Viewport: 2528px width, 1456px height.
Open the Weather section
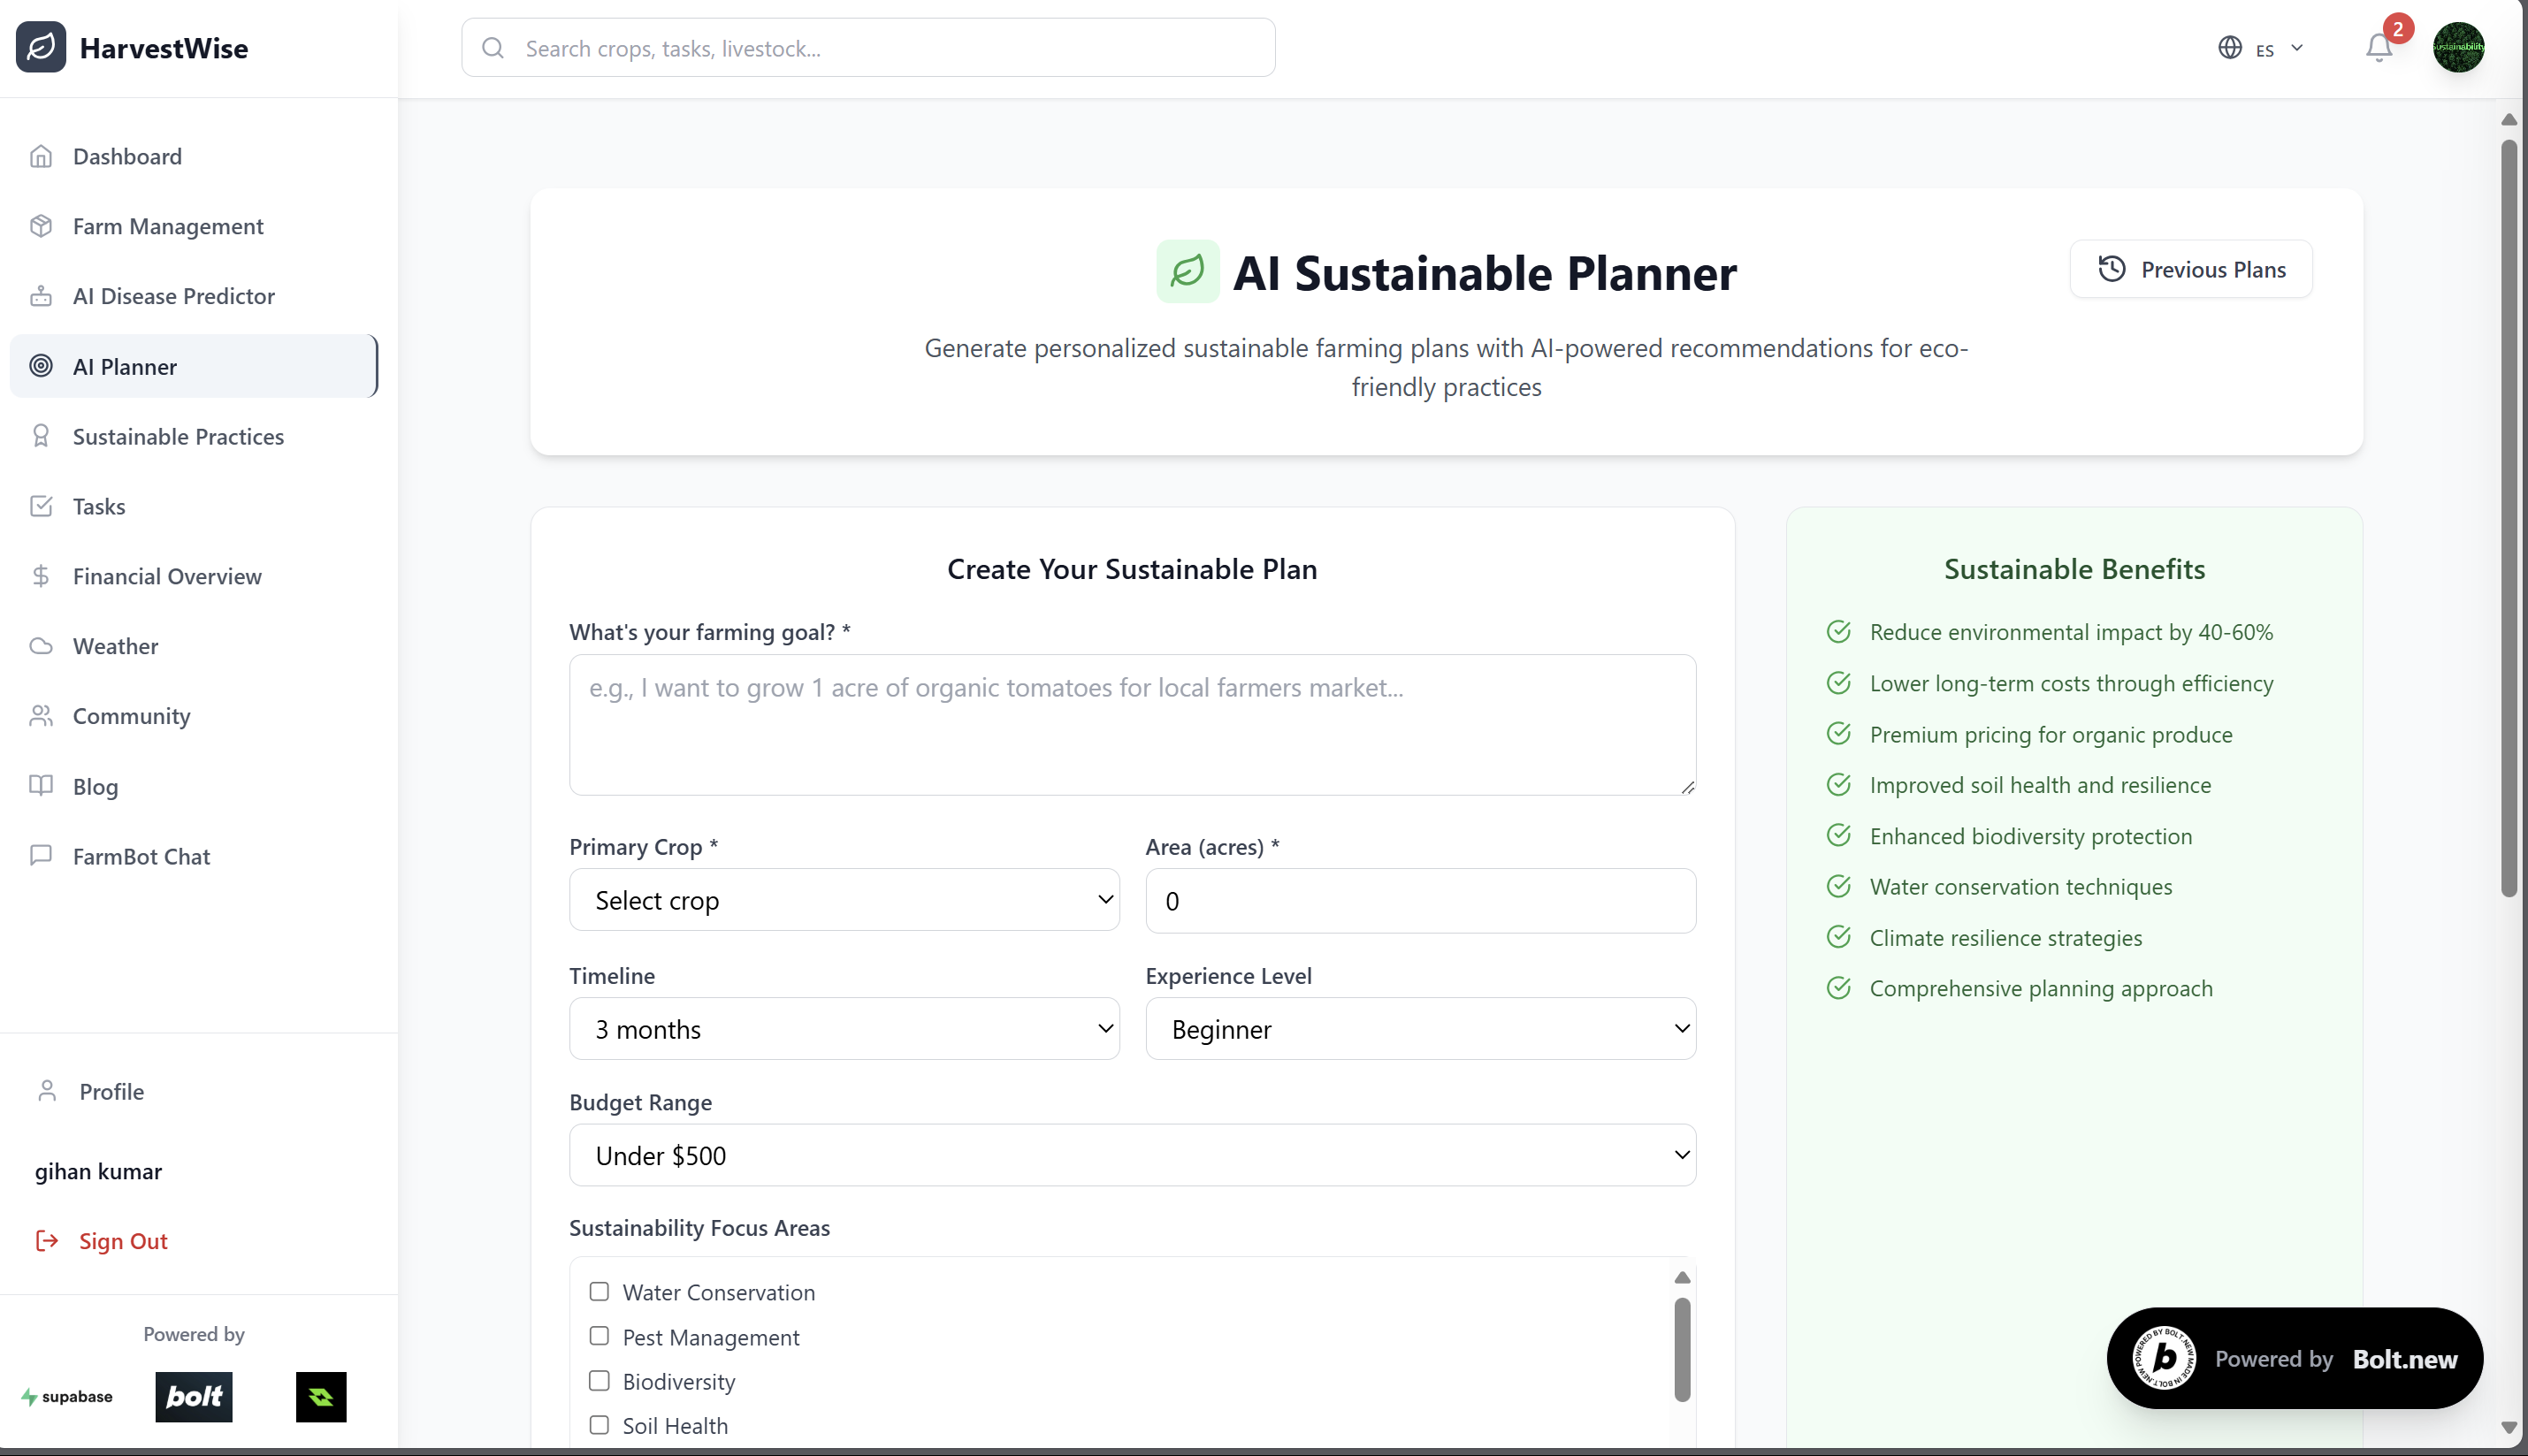(x=115, y=645)
